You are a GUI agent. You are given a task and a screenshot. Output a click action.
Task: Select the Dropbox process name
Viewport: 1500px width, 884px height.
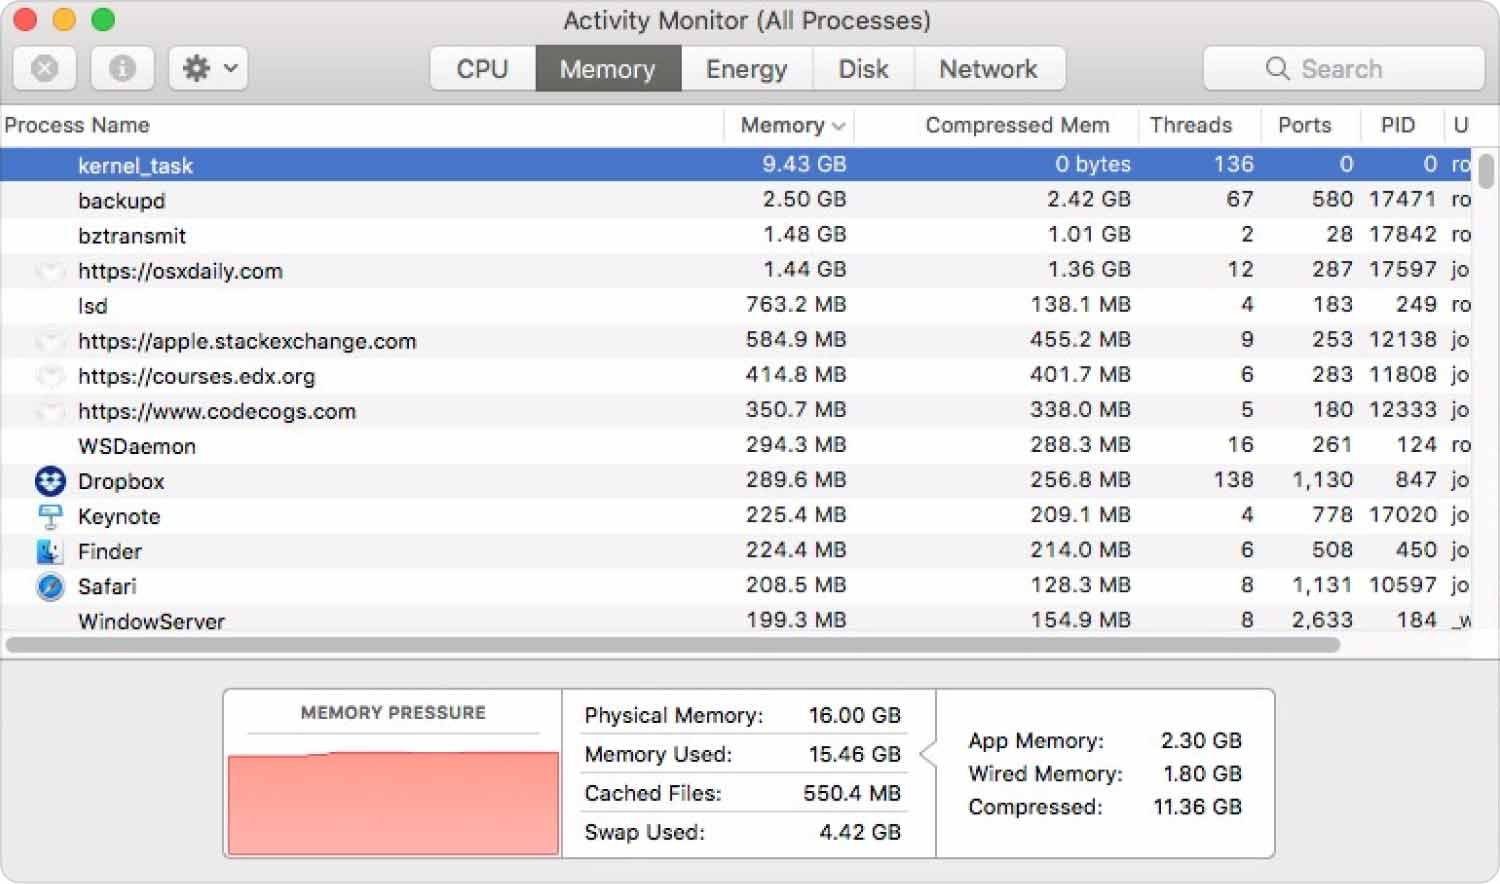(x=121, y=481)
